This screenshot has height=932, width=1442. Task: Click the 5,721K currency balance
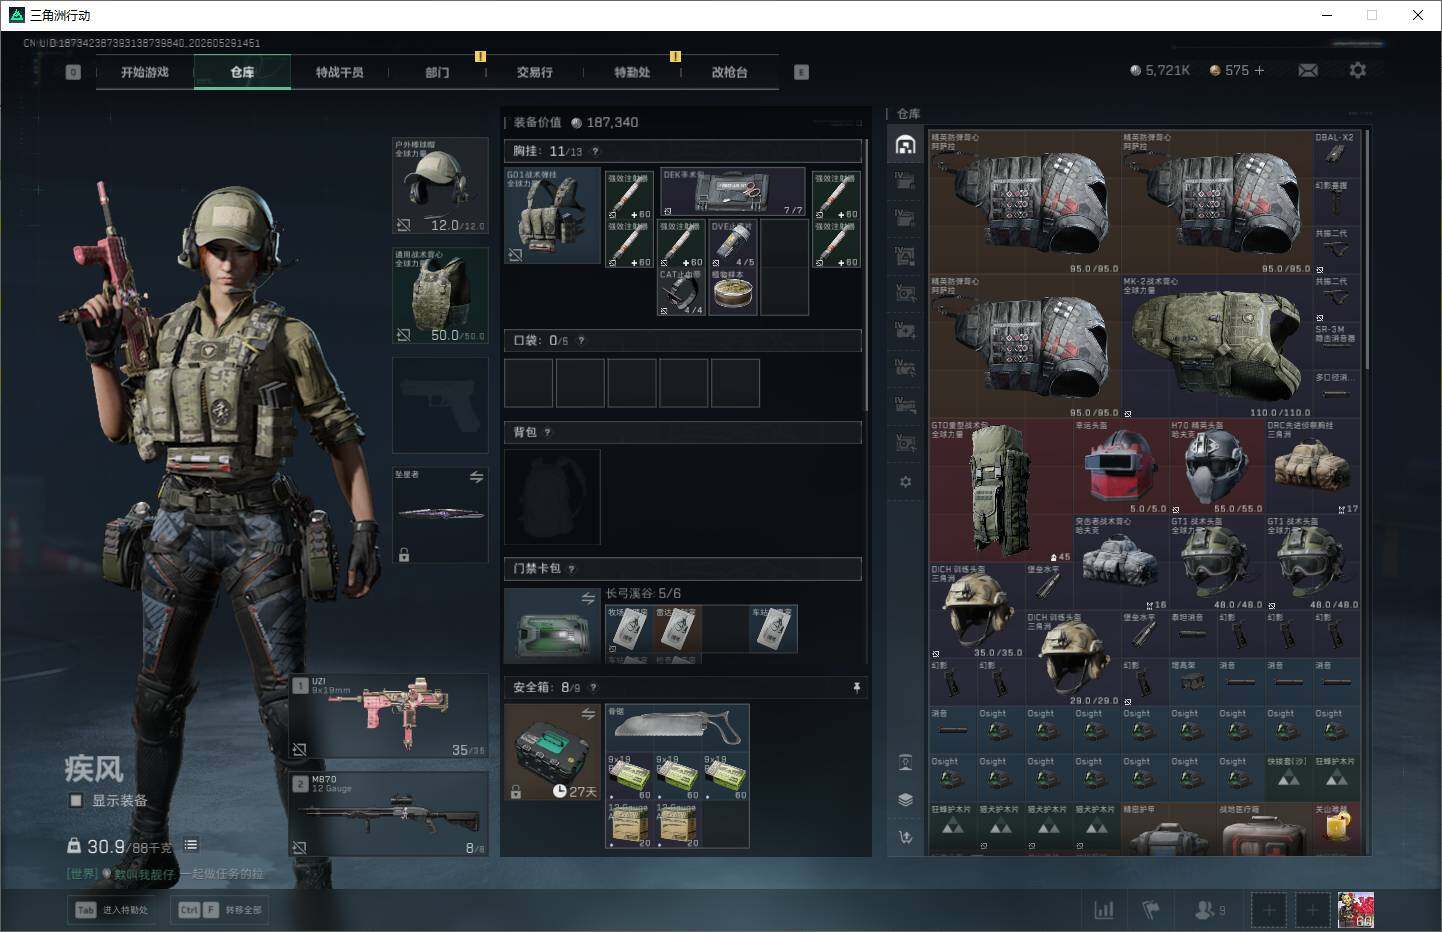(x=1160, y=70)
